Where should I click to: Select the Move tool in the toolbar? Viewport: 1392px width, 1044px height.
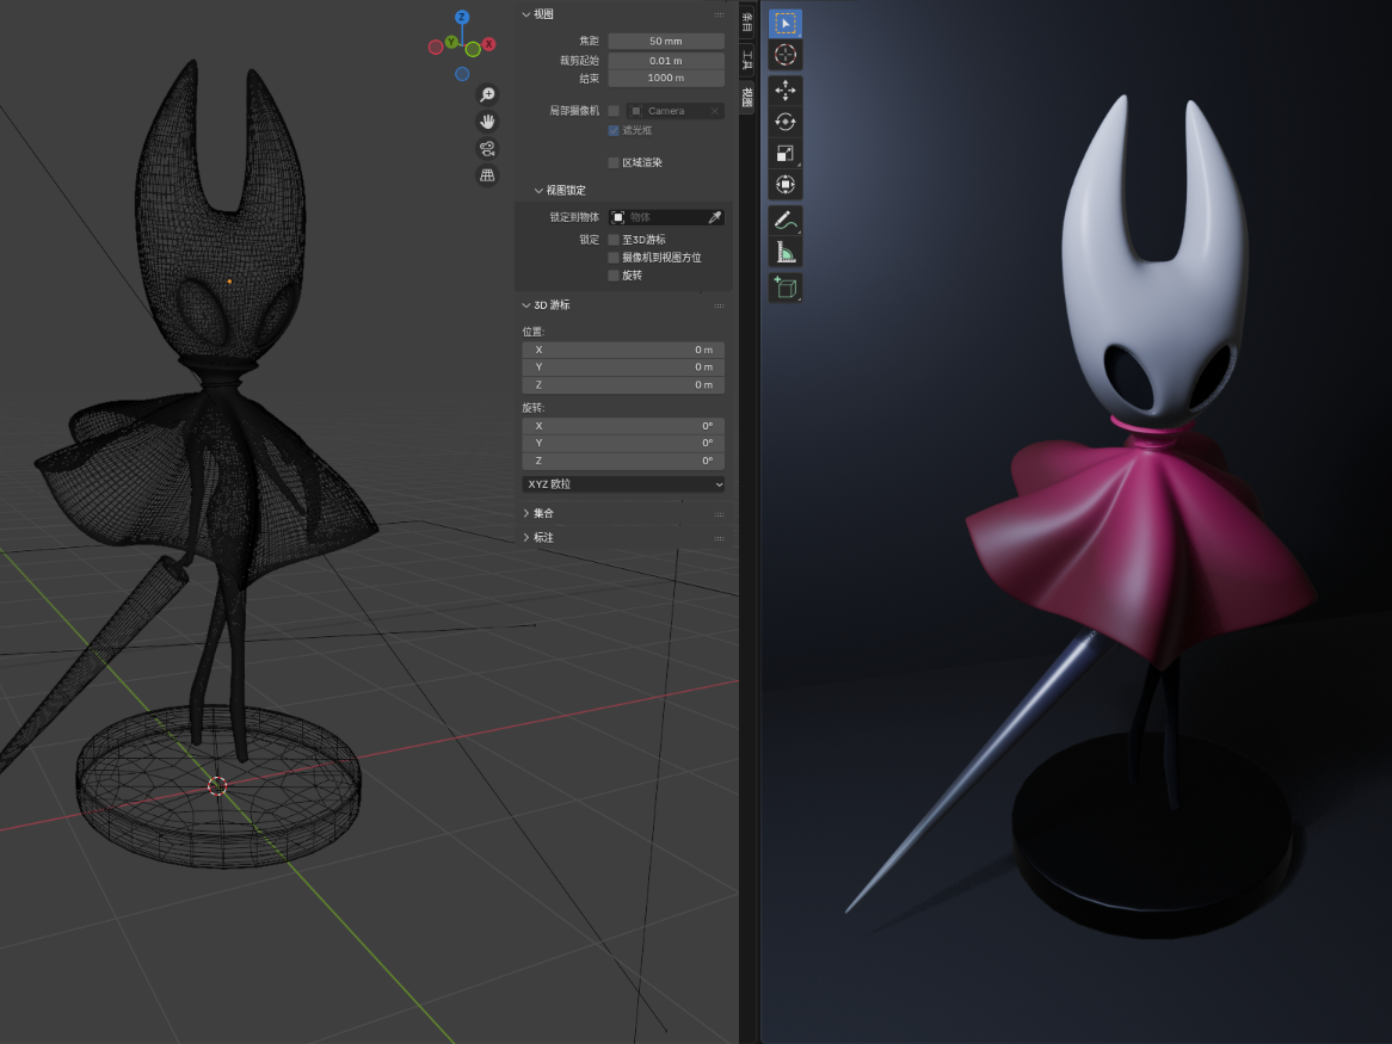tap(785, 91)
